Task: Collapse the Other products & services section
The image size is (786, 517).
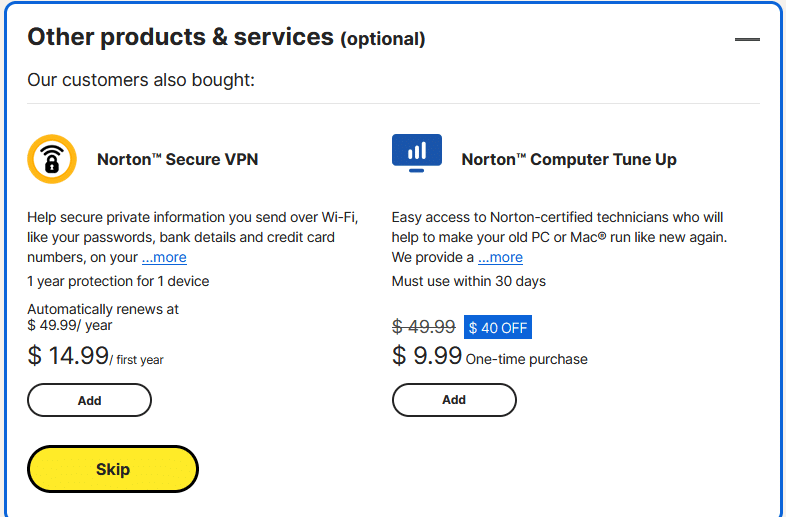Action: [747, 39]
